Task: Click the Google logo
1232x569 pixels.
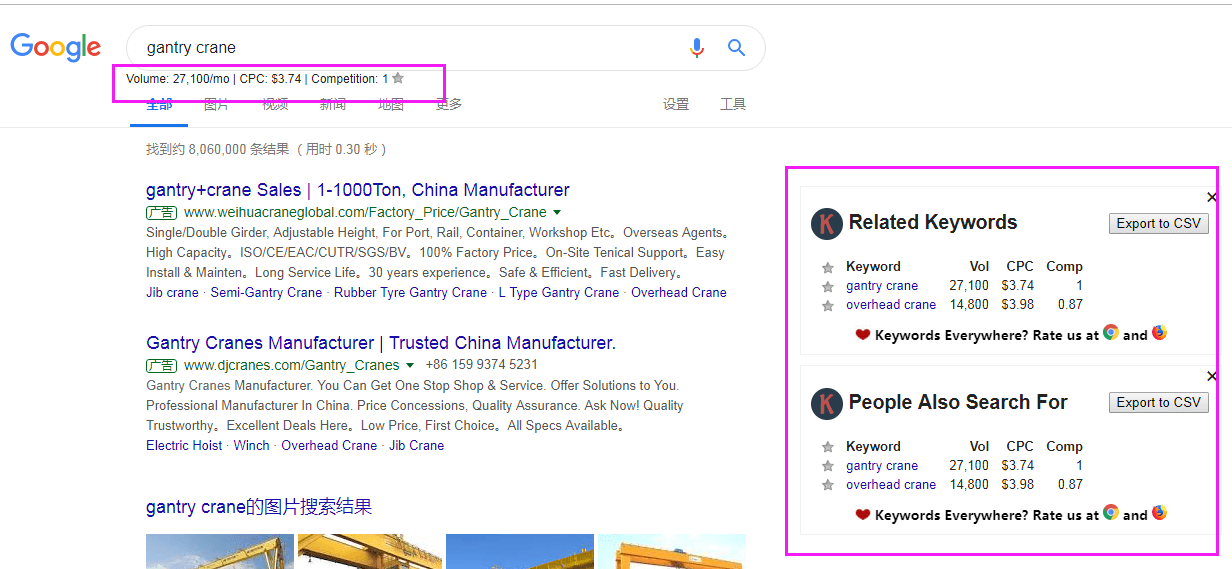Action: point(56,47)
